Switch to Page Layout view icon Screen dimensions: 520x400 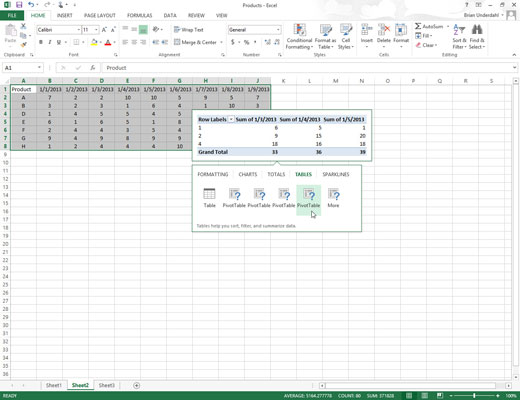[424, 396]
